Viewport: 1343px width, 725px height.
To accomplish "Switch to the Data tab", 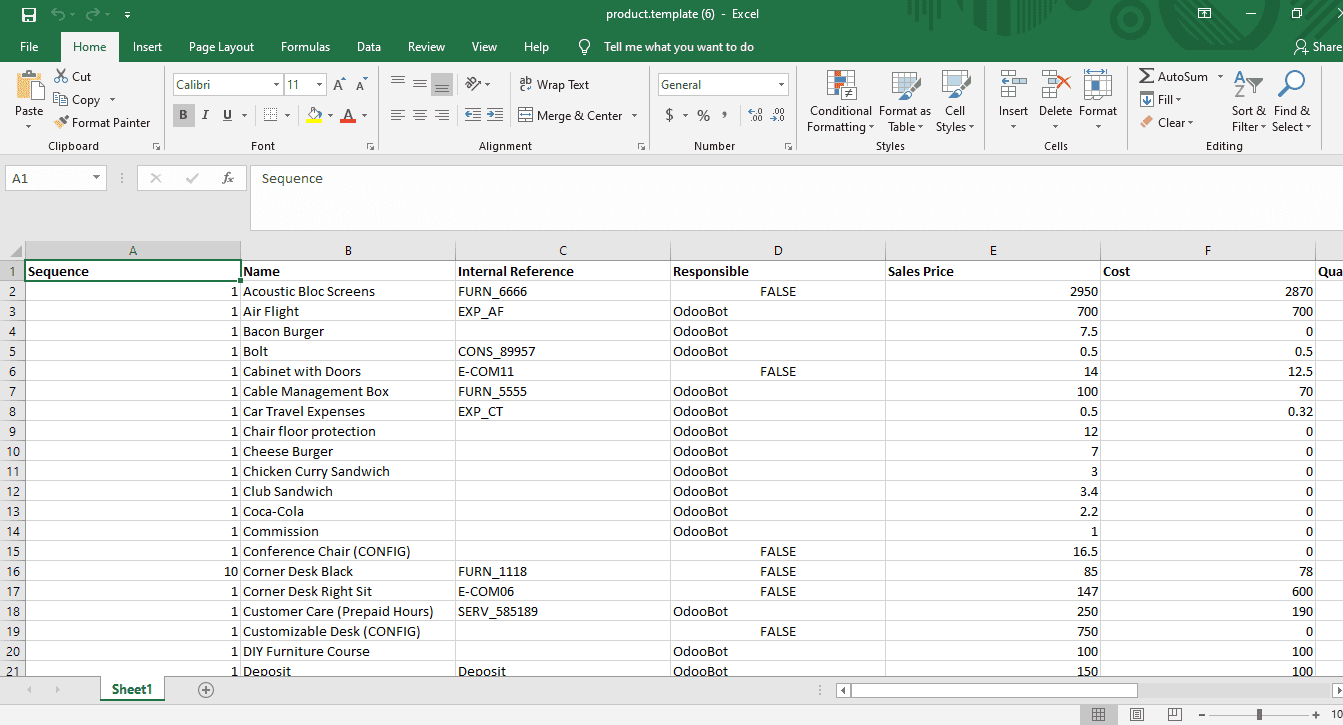I will tap(369, 47).
